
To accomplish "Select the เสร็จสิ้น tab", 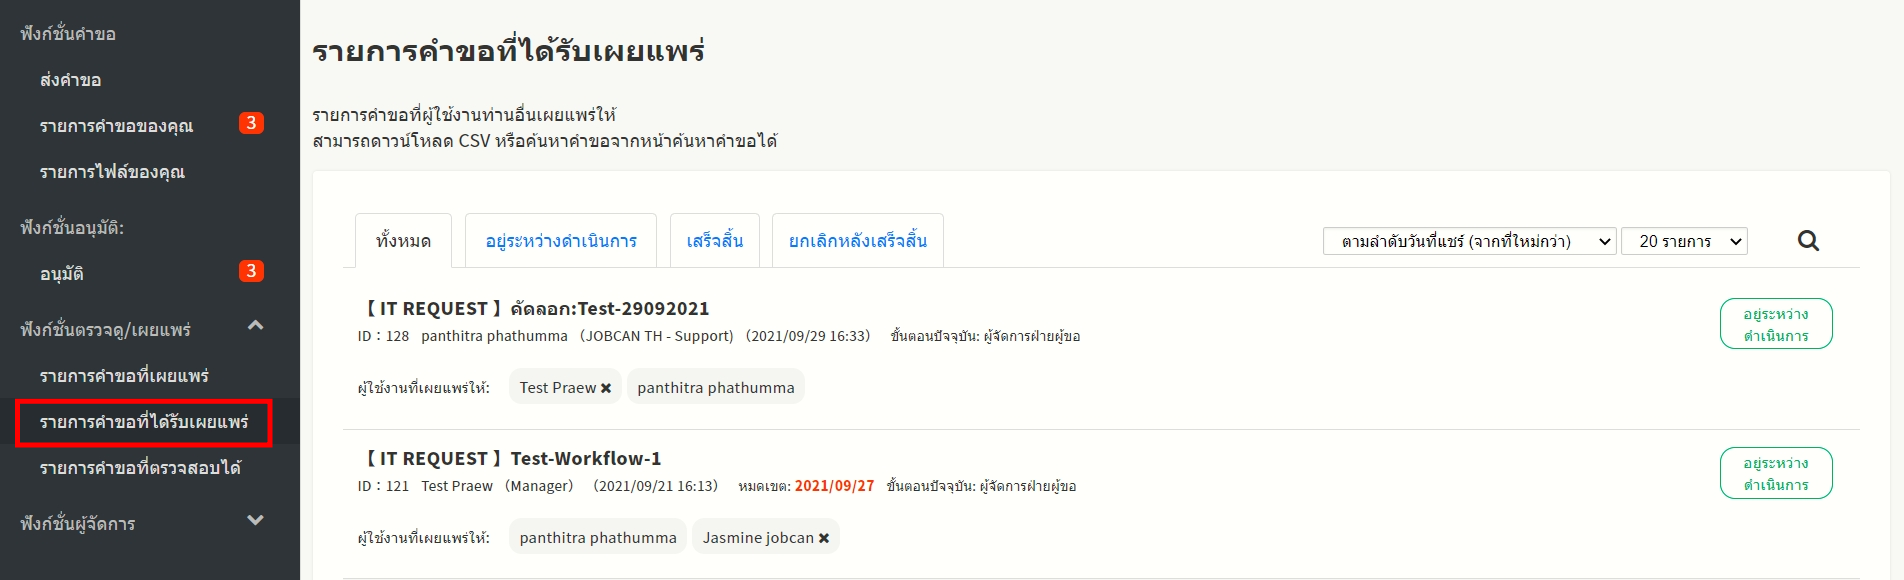I will pyautogui.click(x=714, y=241).
